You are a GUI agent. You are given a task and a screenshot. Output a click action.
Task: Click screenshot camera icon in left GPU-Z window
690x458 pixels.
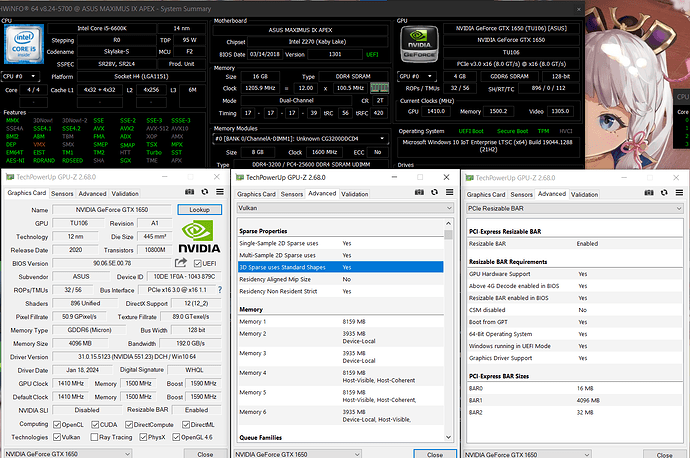[189, 192]
